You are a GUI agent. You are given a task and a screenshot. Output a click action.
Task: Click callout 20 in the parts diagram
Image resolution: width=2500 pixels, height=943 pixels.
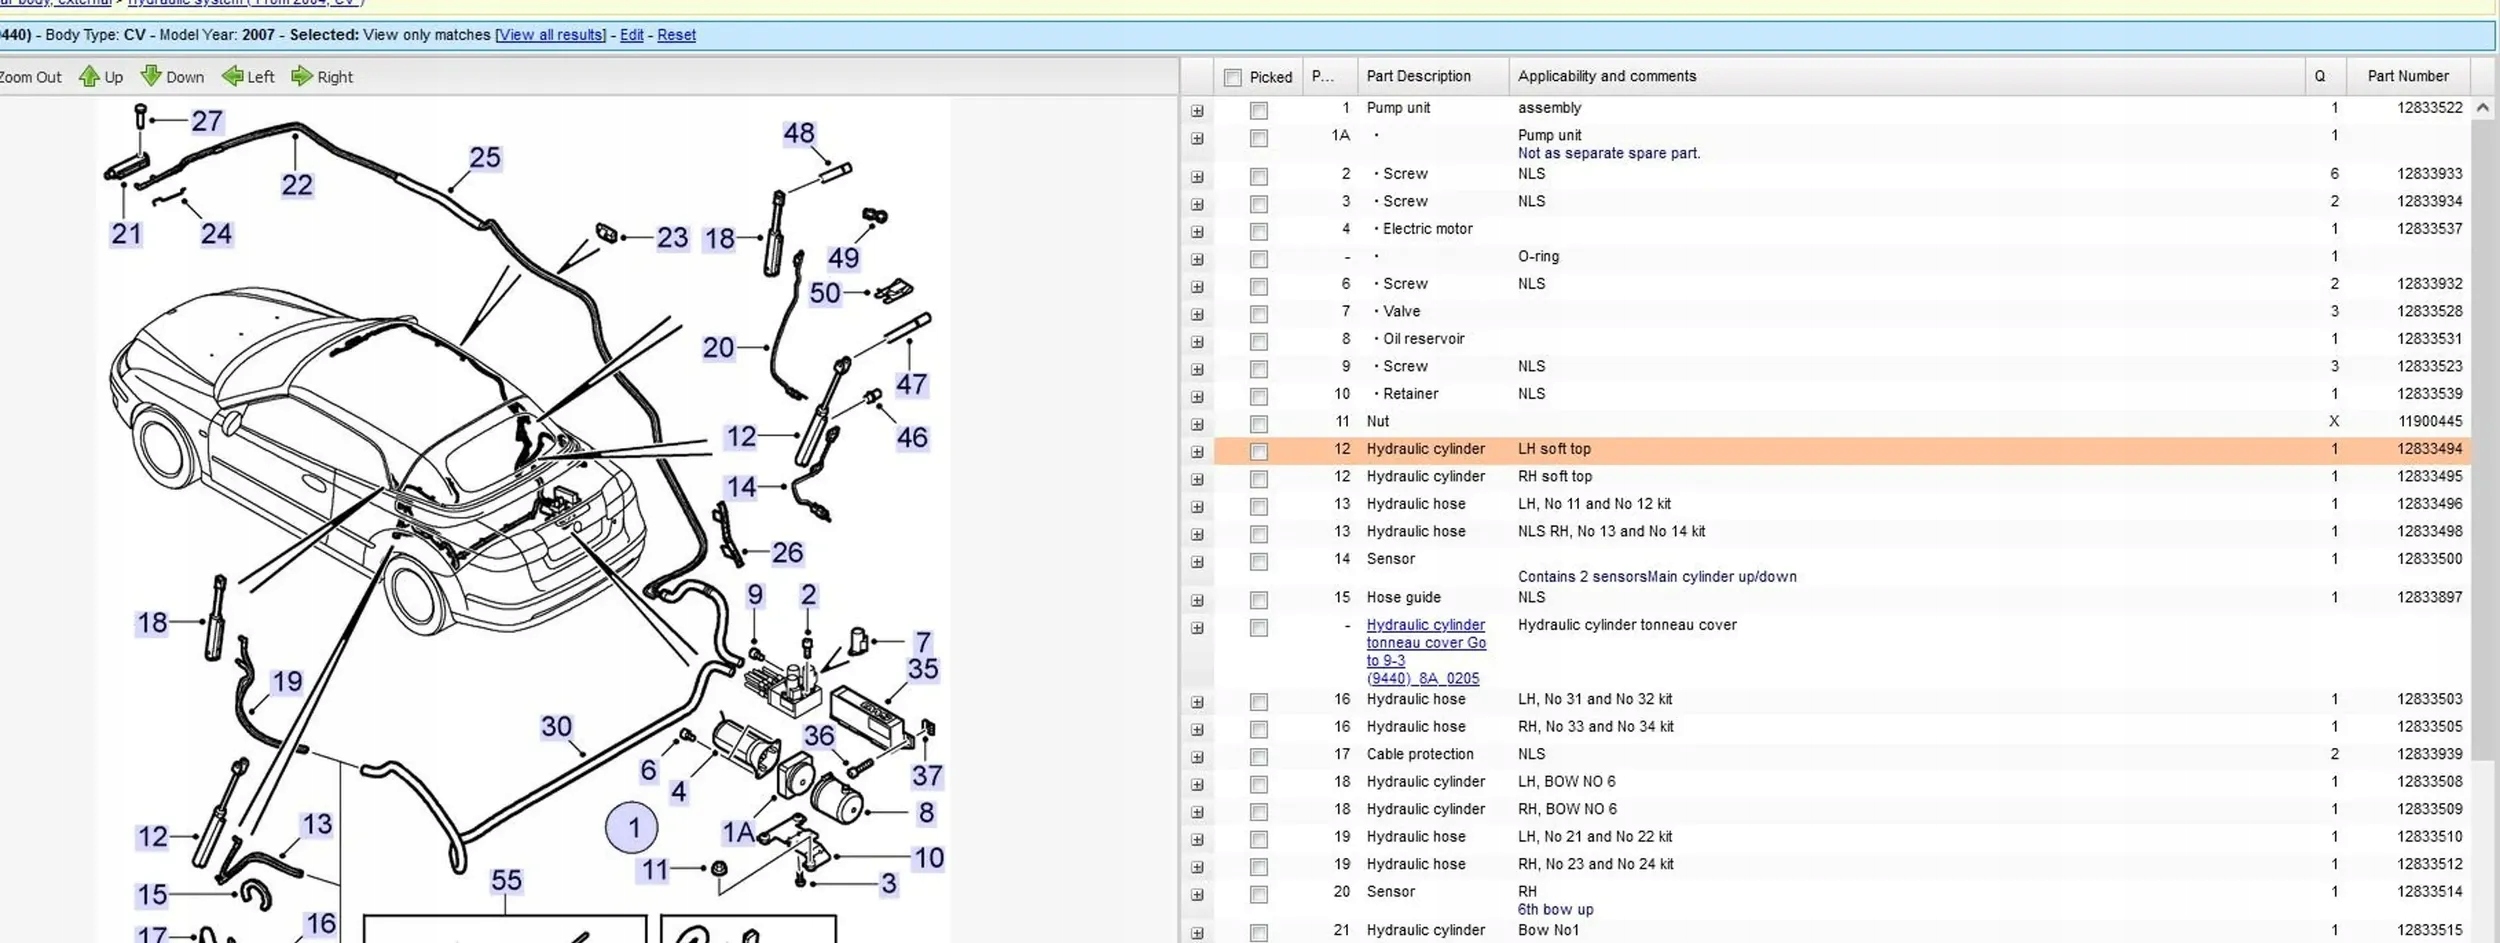(x=718, y=348)
